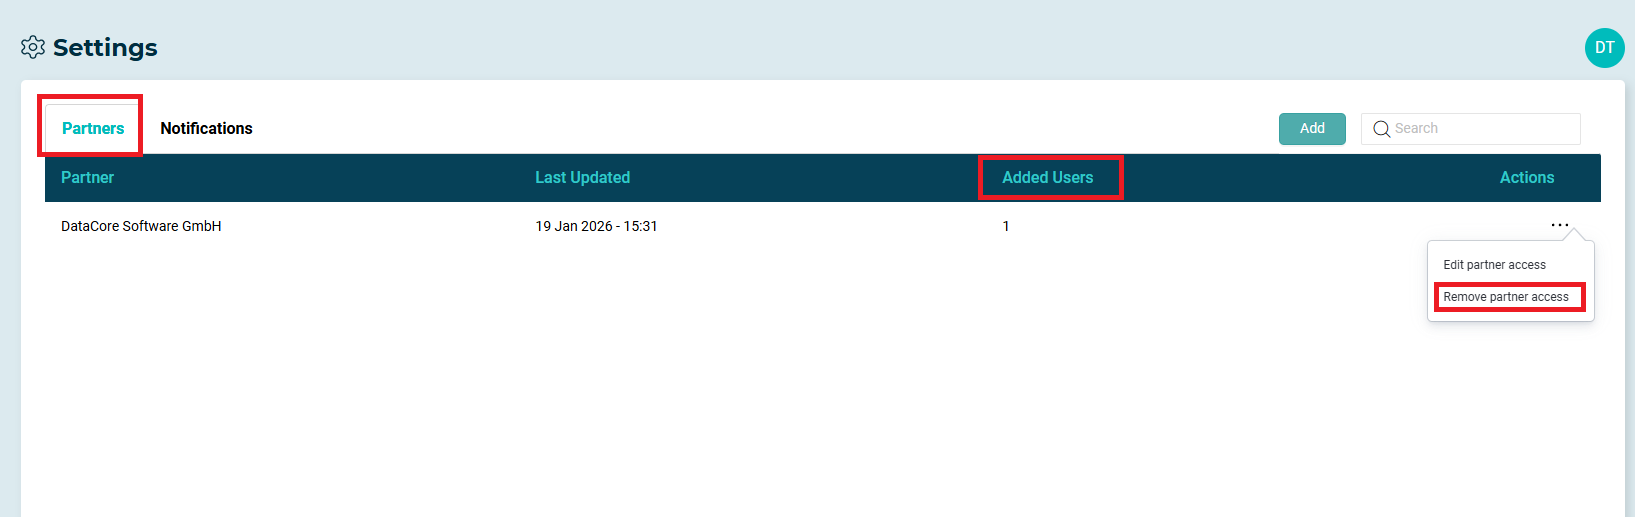The image size is (1635, 517).
Task: Choose Edit partner access
Action: [x=1494, y=265]
